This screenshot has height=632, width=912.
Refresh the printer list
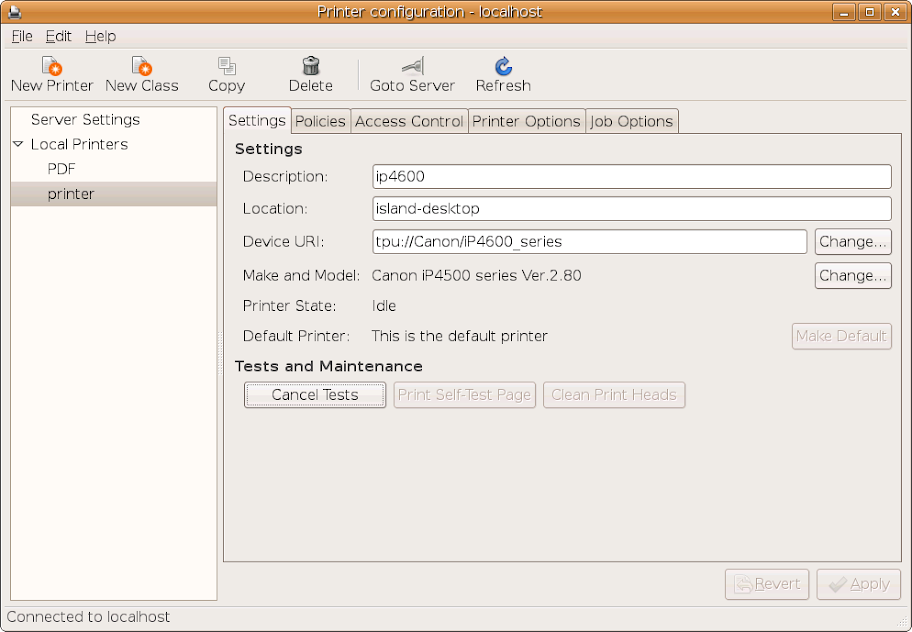click(503, 67)
